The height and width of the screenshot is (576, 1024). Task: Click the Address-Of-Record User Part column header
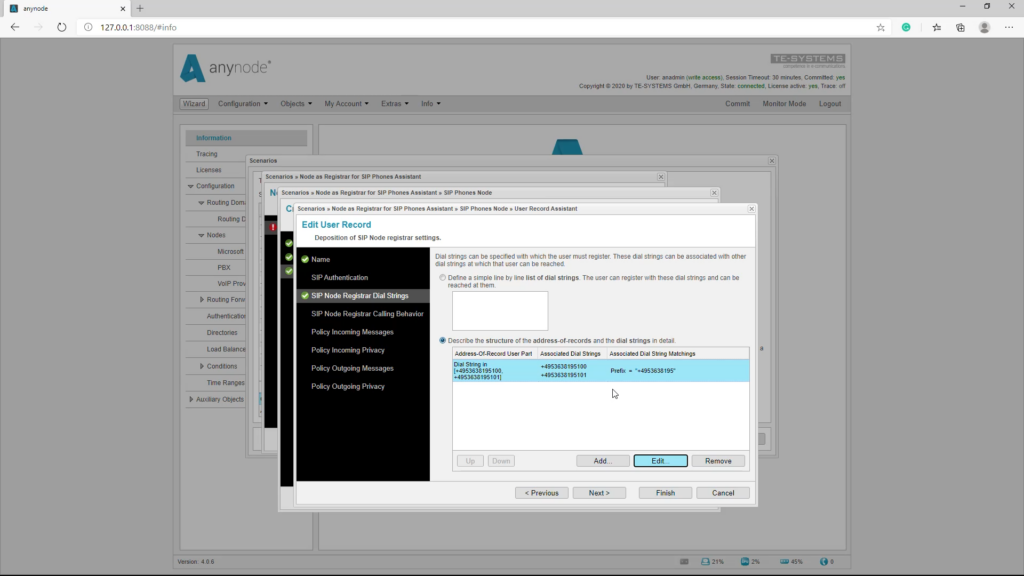coord(494,354)
